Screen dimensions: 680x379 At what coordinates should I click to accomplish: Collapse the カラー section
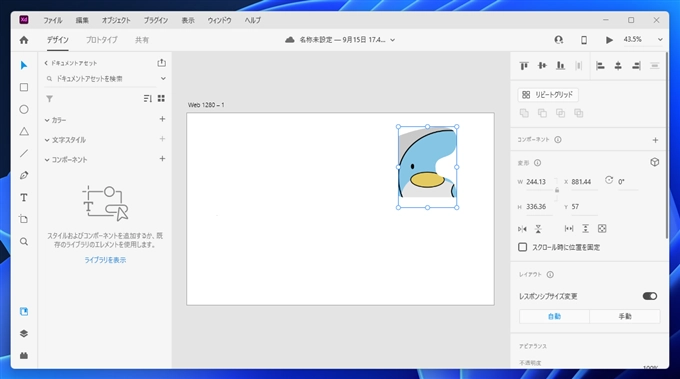47,120
